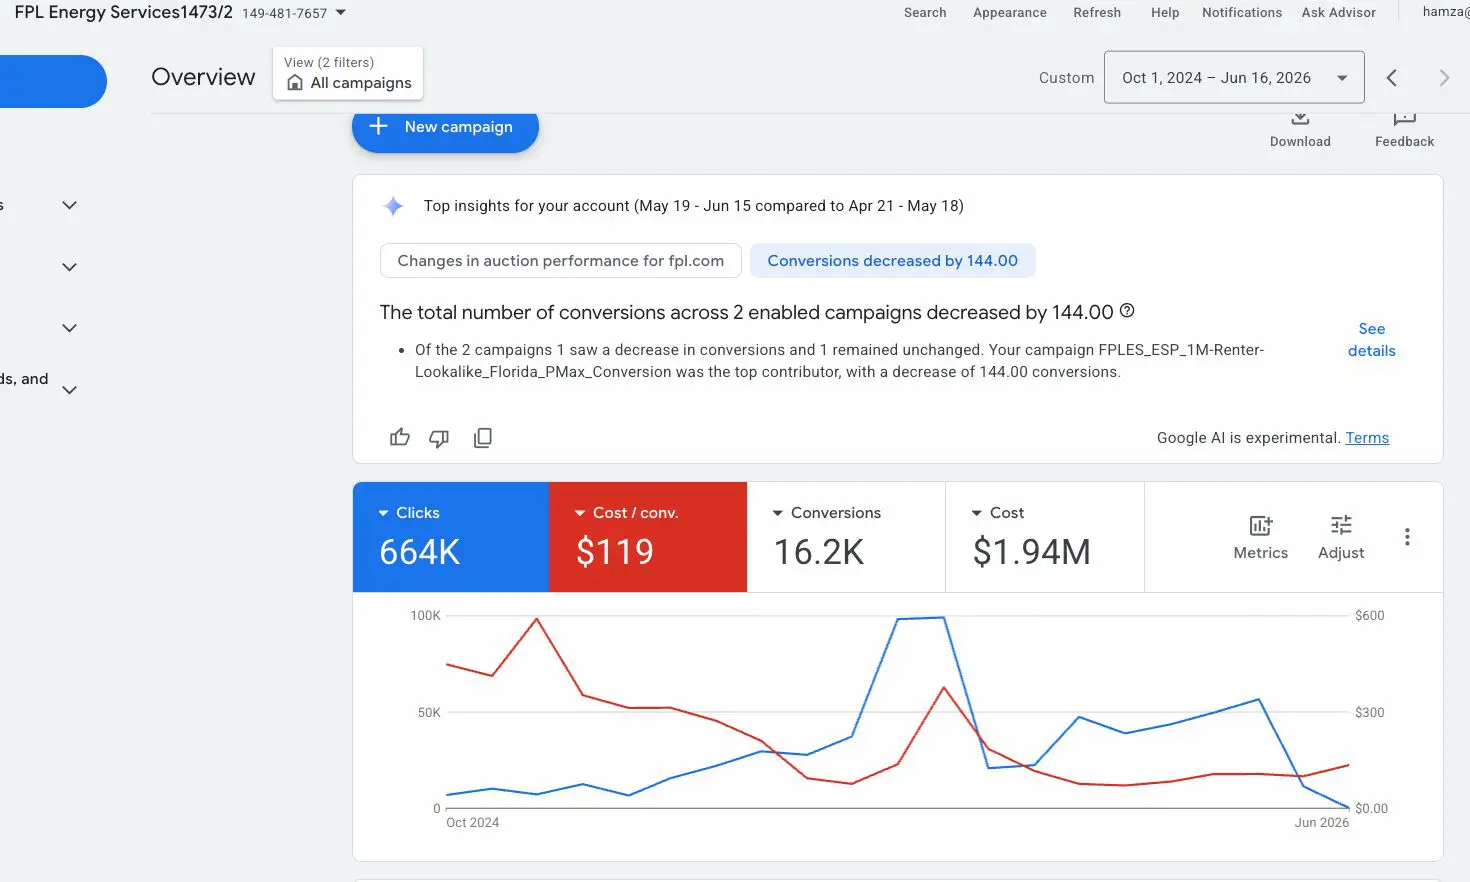The width and height of the screenshot is (1470, 882).
Task: Select Conversions decreased by 144.00 insight
Action: tap(892, 261)
